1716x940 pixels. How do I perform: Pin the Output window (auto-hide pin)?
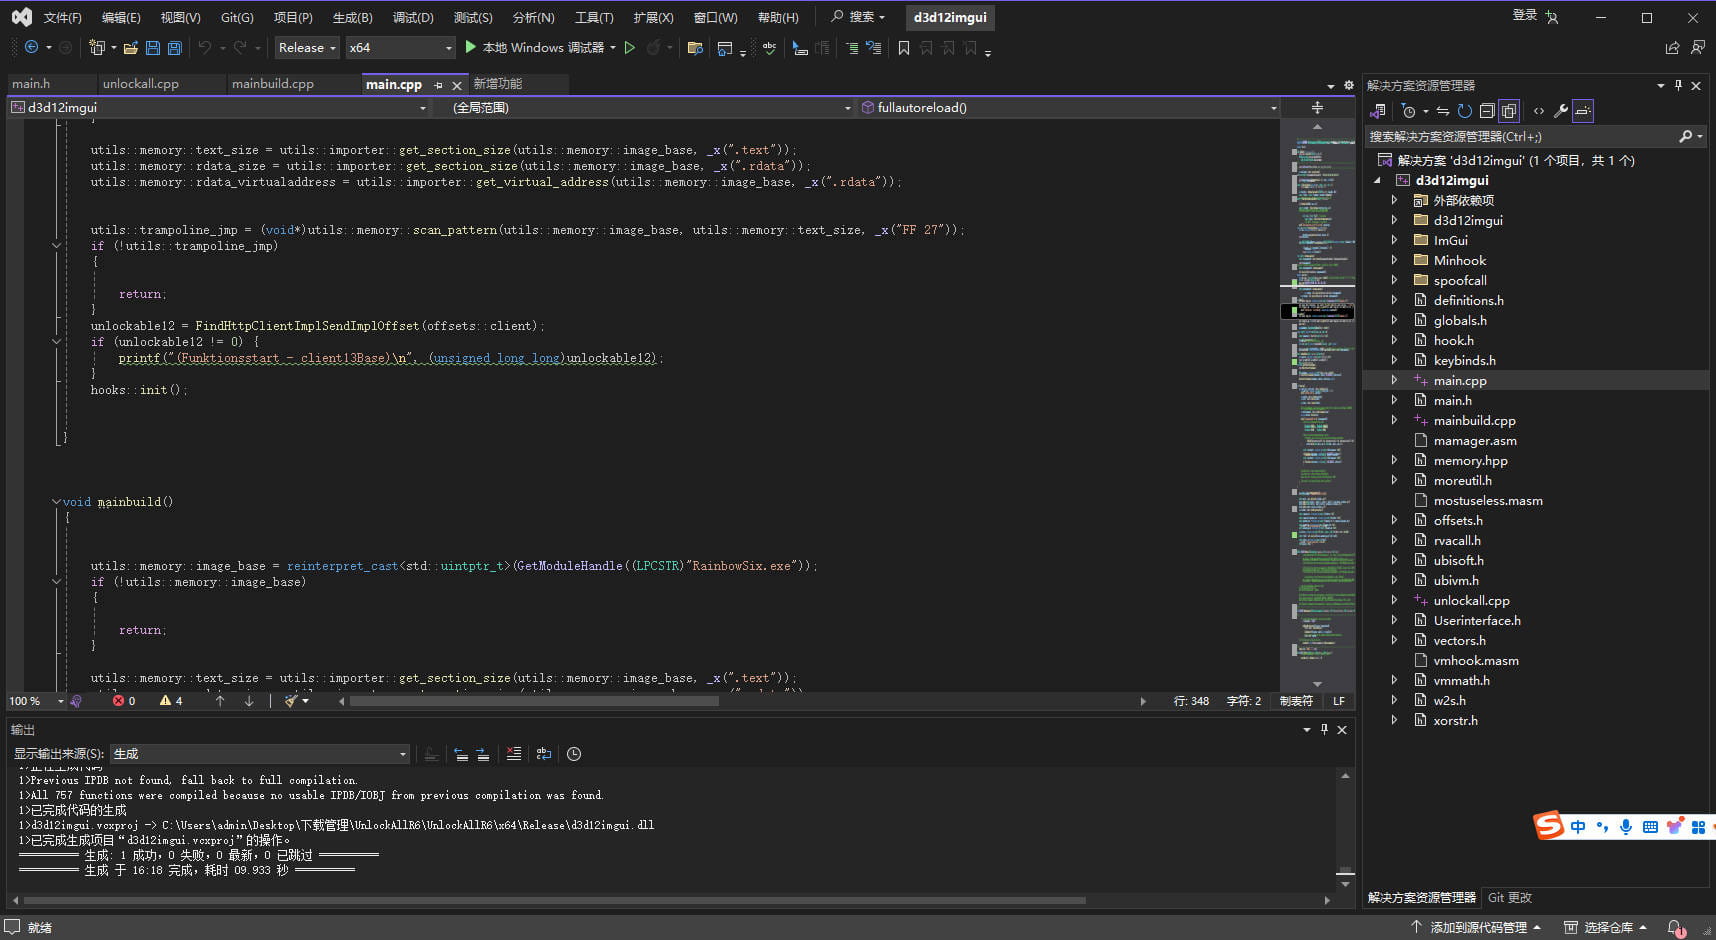pos(1324,729)
